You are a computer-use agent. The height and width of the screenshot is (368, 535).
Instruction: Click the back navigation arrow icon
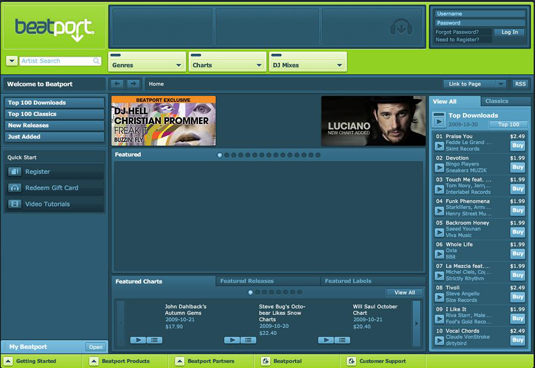[x=117, y=84]
